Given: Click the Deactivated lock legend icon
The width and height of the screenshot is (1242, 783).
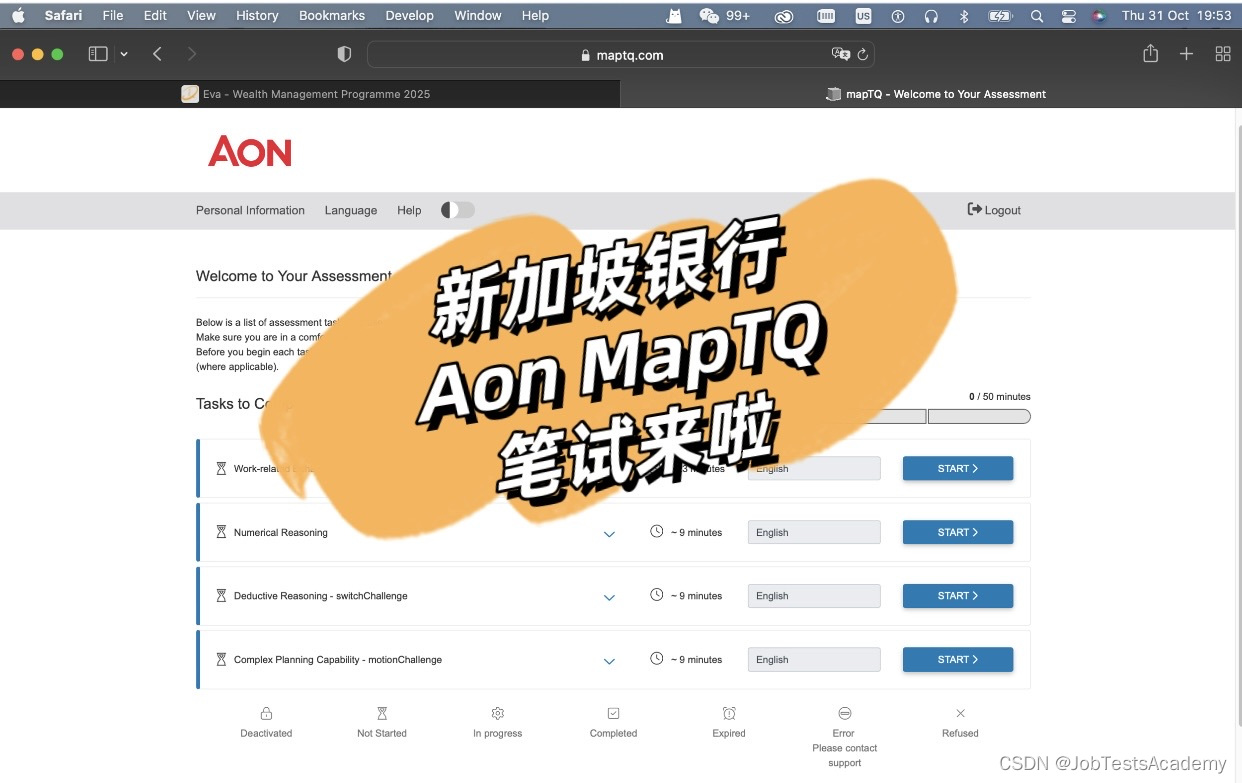Looking at the screenshot, I should pyautogui.click(x=266, y=713).
